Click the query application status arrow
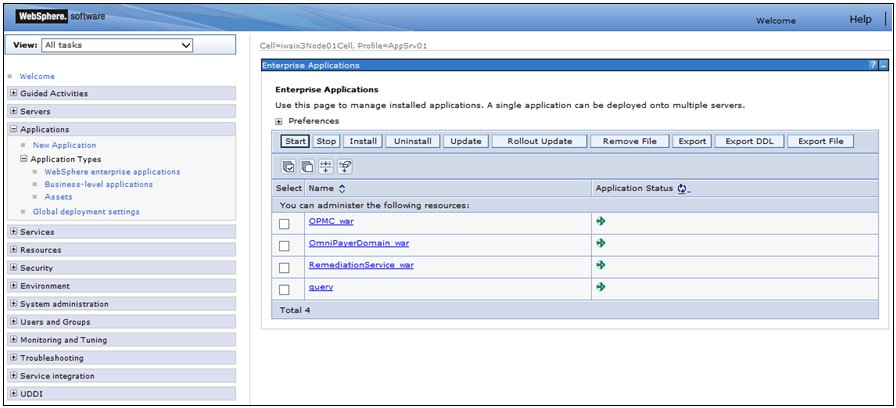 click(x=600, y=287)
